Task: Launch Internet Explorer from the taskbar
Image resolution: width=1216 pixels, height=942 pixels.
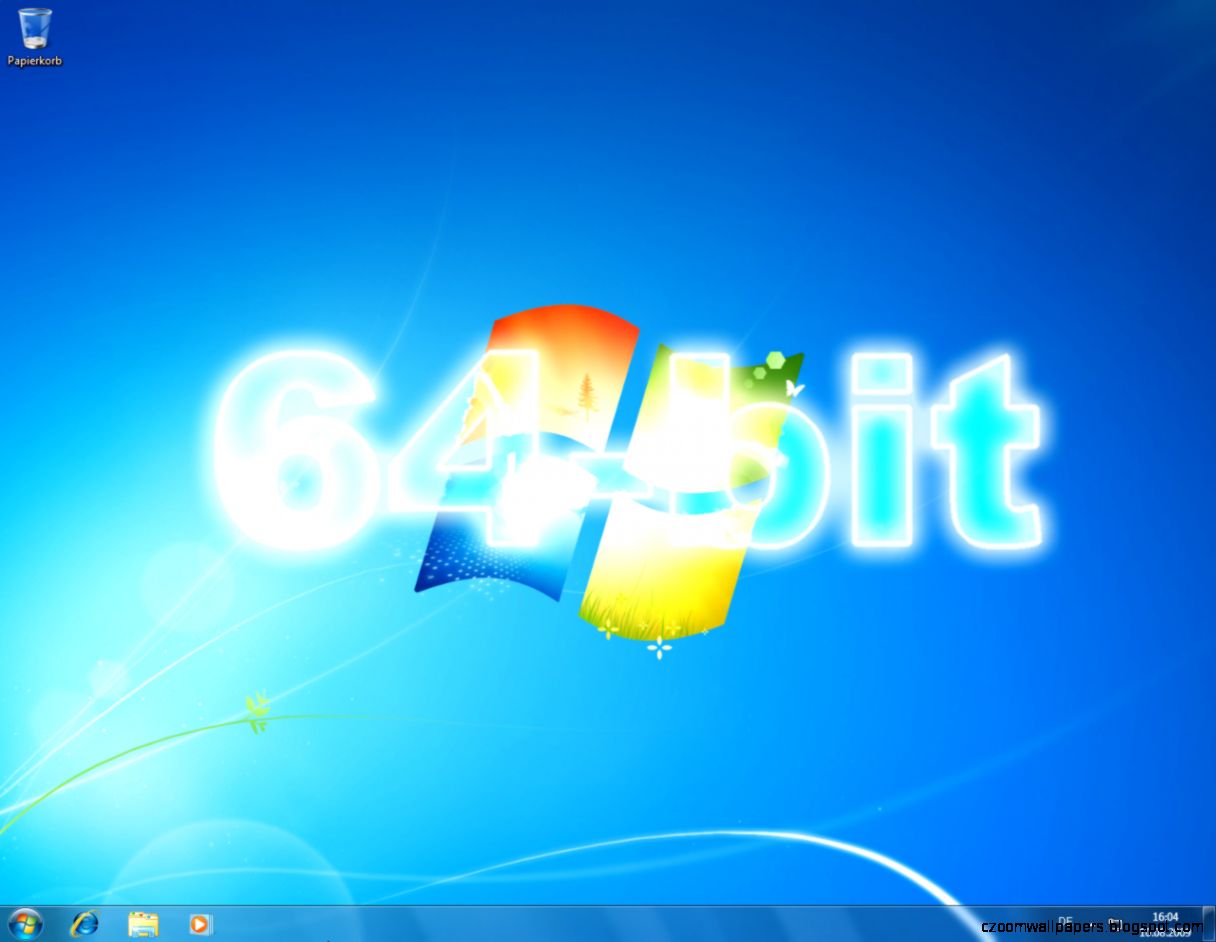Action: pyautogui.click(x=84, y=924)
